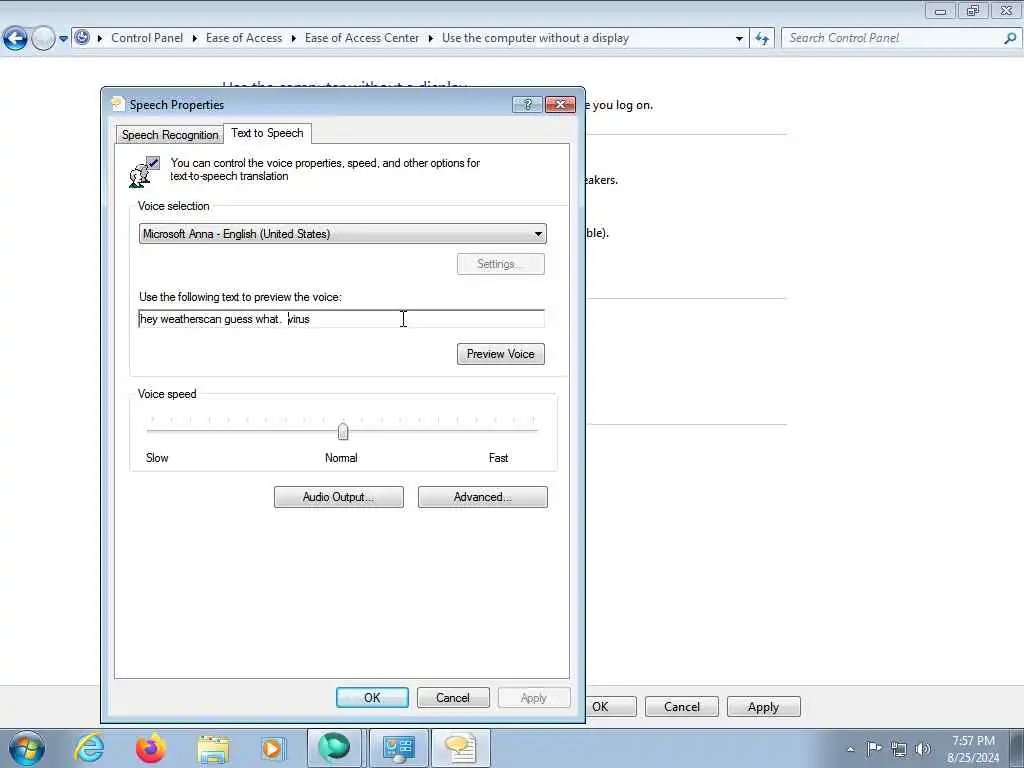Screen dimensions: 1024x768
Task: Click the Preview Voice button
Action: [500, 354]
